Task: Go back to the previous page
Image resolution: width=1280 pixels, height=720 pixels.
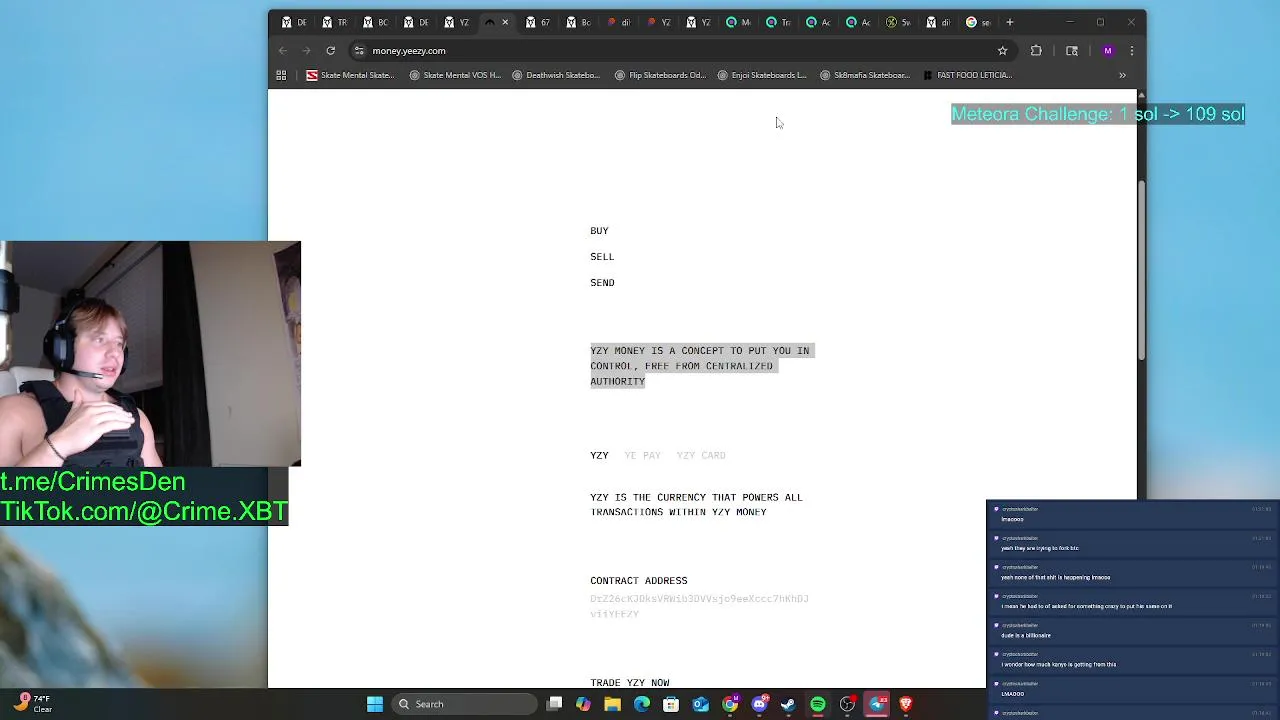Action: [x=283, y=51]
